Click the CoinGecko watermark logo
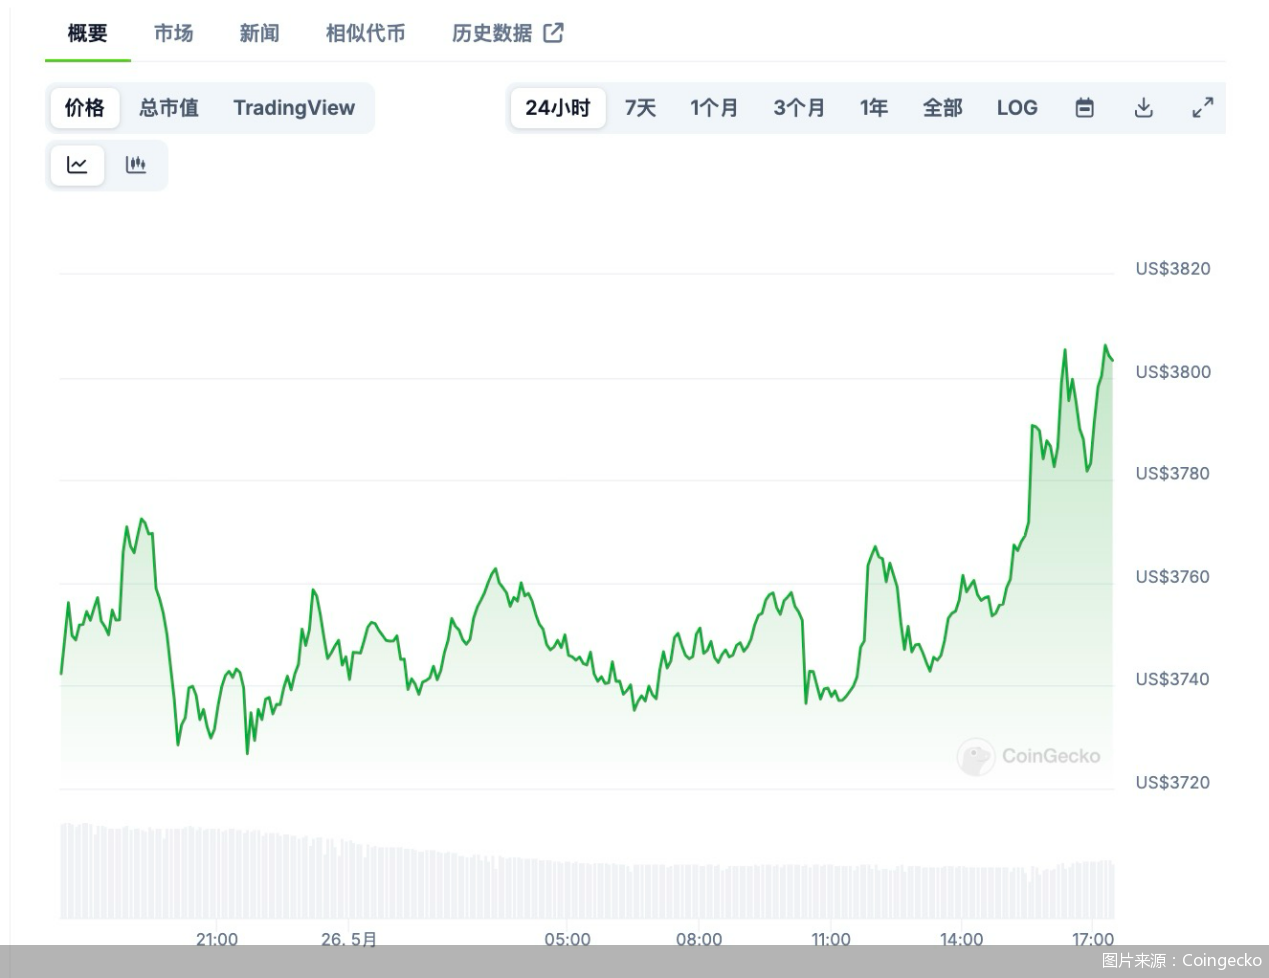 coord(1030,757)
